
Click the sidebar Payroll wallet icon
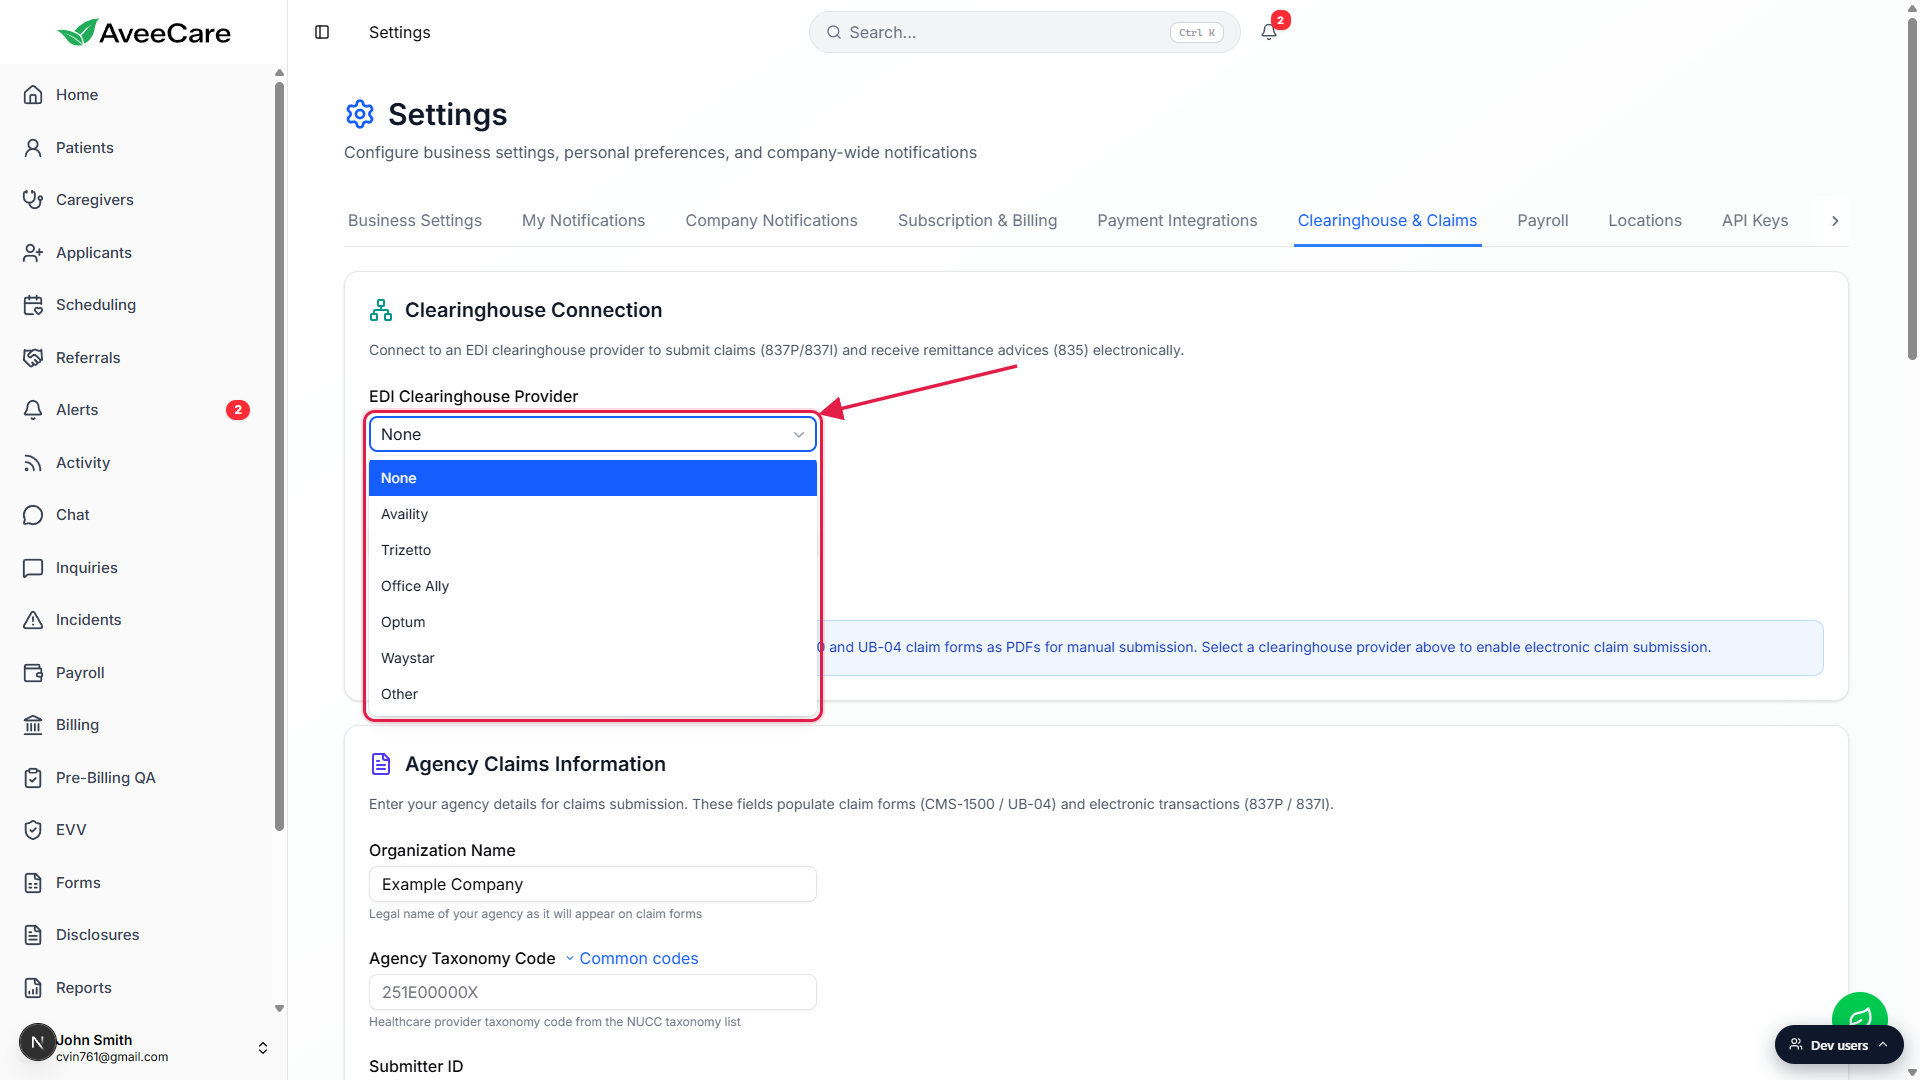(x=33, y=673)
